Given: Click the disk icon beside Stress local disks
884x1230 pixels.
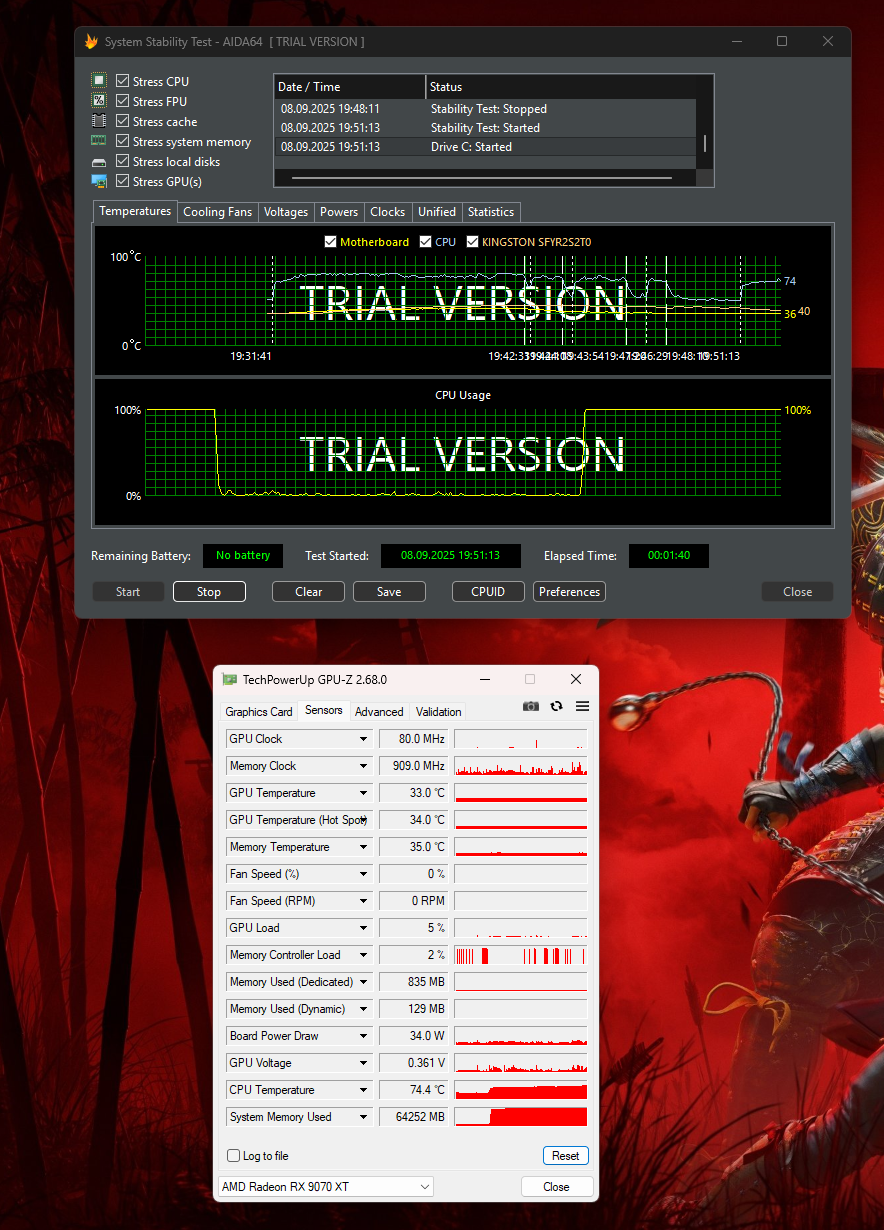Looking at the screenshot, I should coord(99,162).
